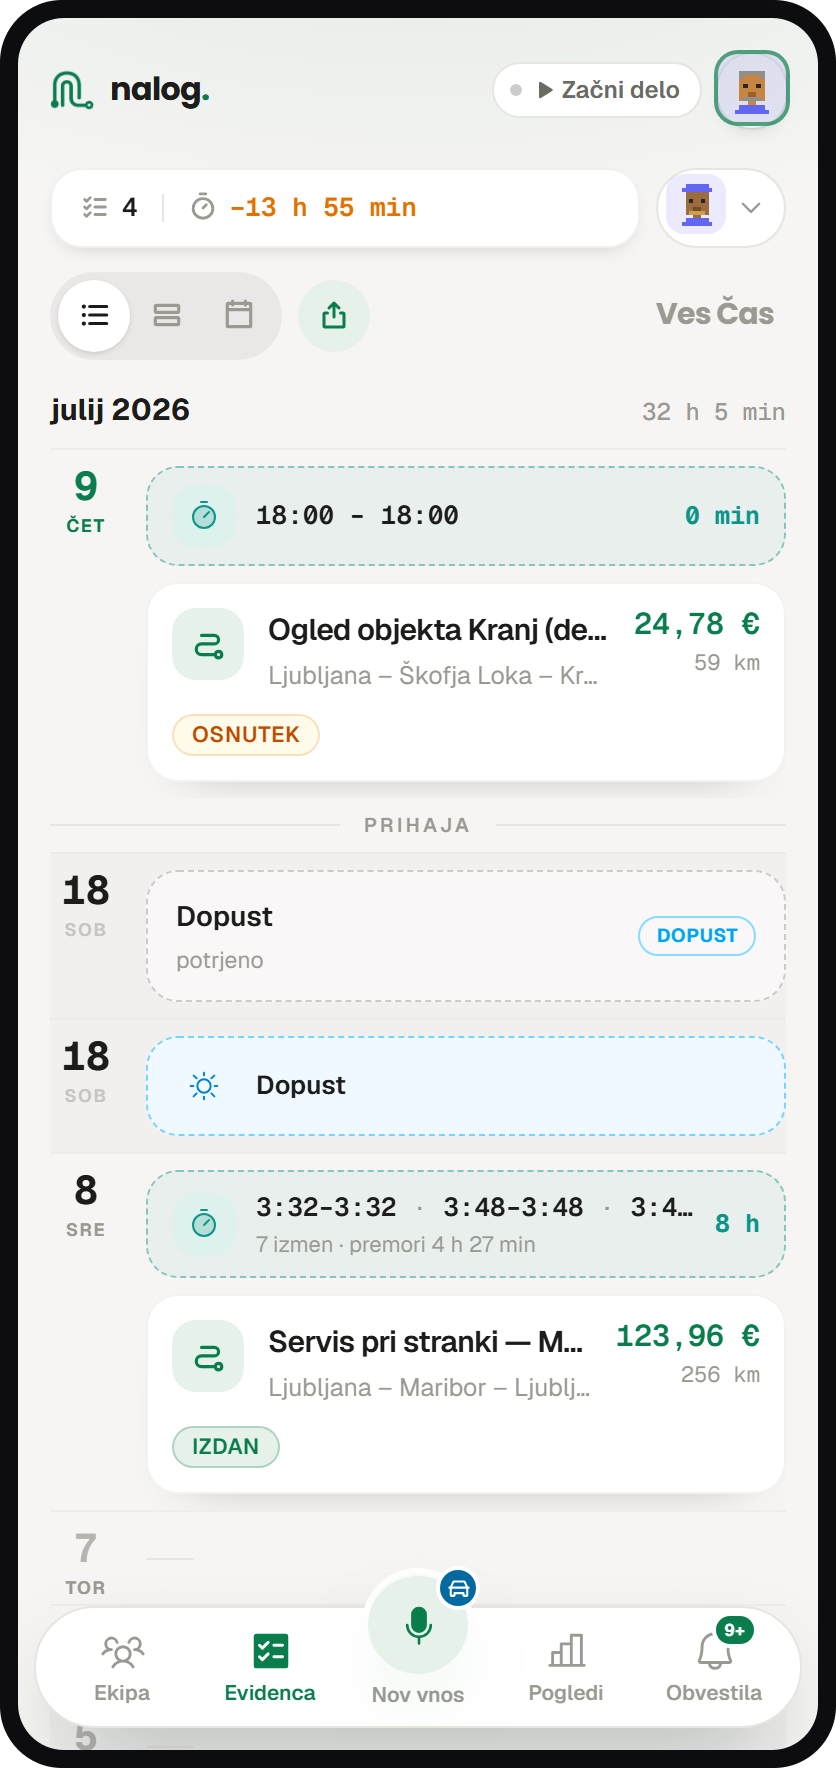
Task: Switch to calendar view icon
Action: [x=239, y=315]
